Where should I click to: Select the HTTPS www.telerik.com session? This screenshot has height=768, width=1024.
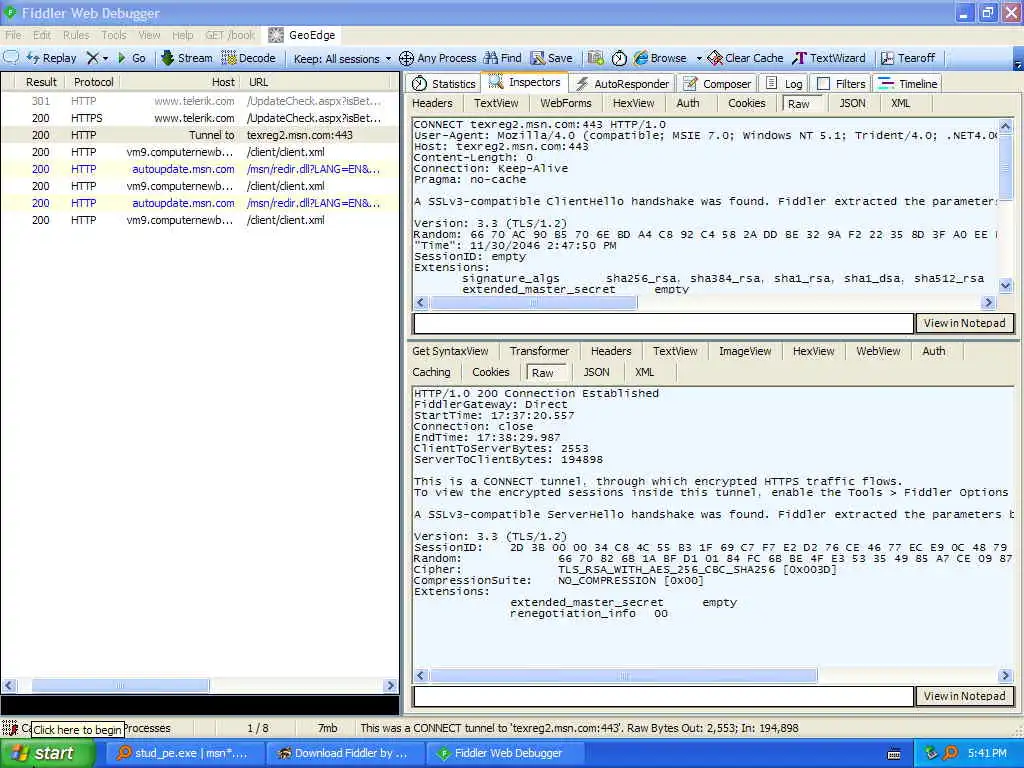tap(200, 118)
